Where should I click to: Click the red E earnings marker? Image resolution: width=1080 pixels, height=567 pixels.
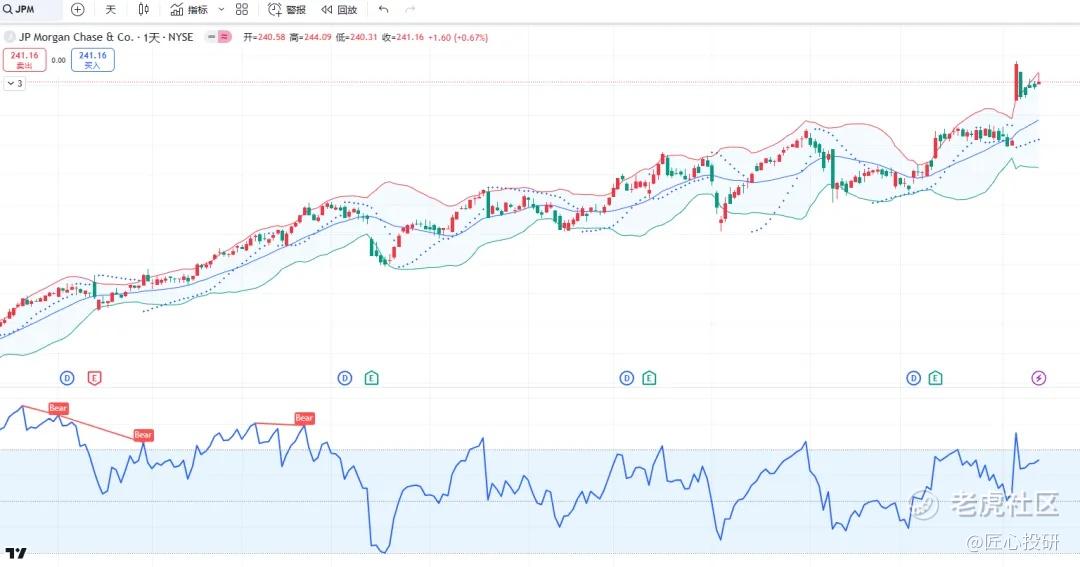coord(94,378)
